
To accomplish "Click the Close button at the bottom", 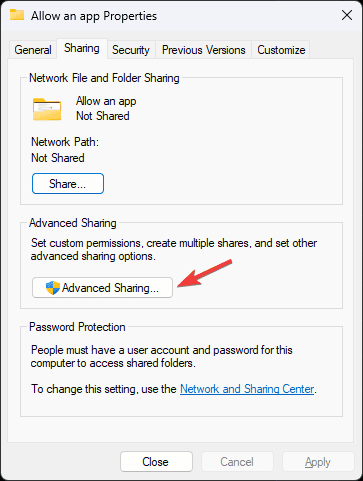I will [156, 462].
